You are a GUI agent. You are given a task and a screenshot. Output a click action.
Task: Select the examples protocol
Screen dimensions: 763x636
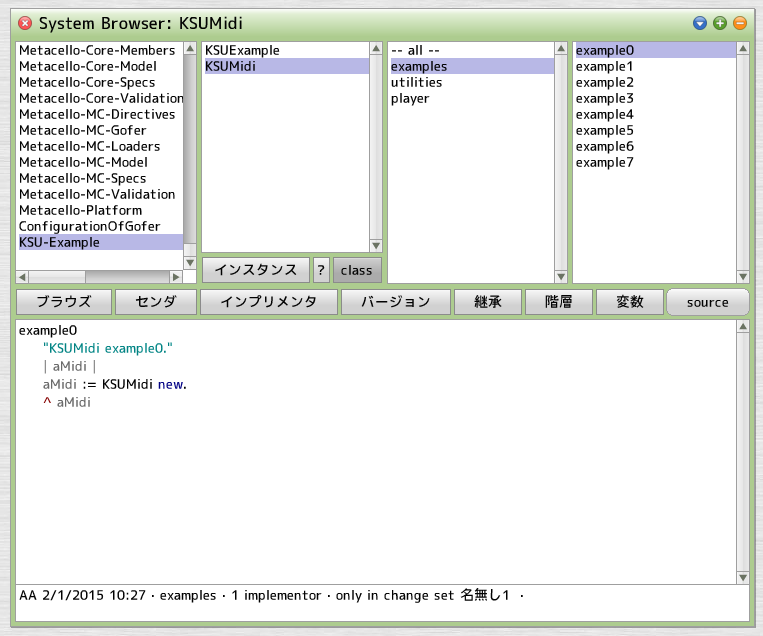click(472, 66)
